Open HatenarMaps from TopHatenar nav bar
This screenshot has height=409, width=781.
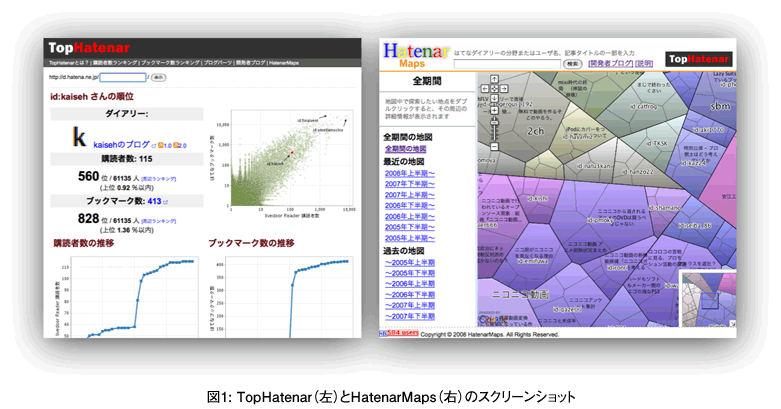[284, 63]
